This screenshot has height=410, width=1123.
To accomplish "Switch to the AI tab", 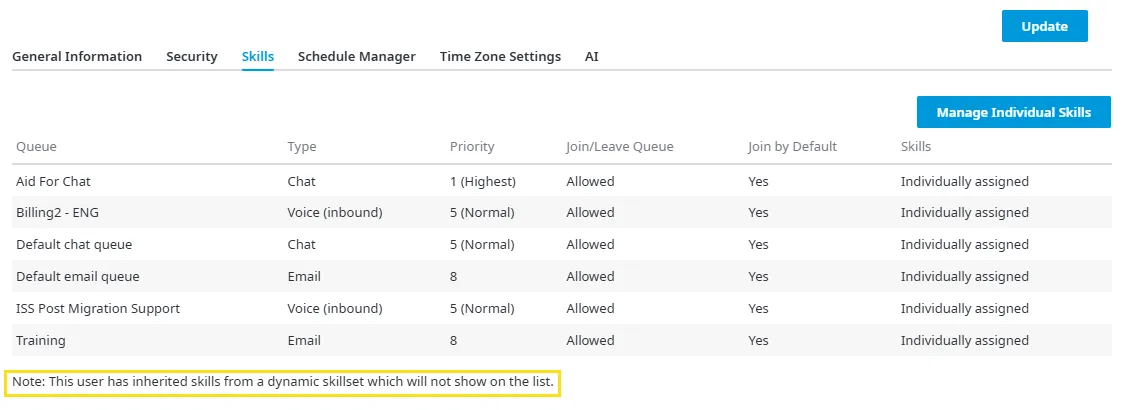I will 592,56.
